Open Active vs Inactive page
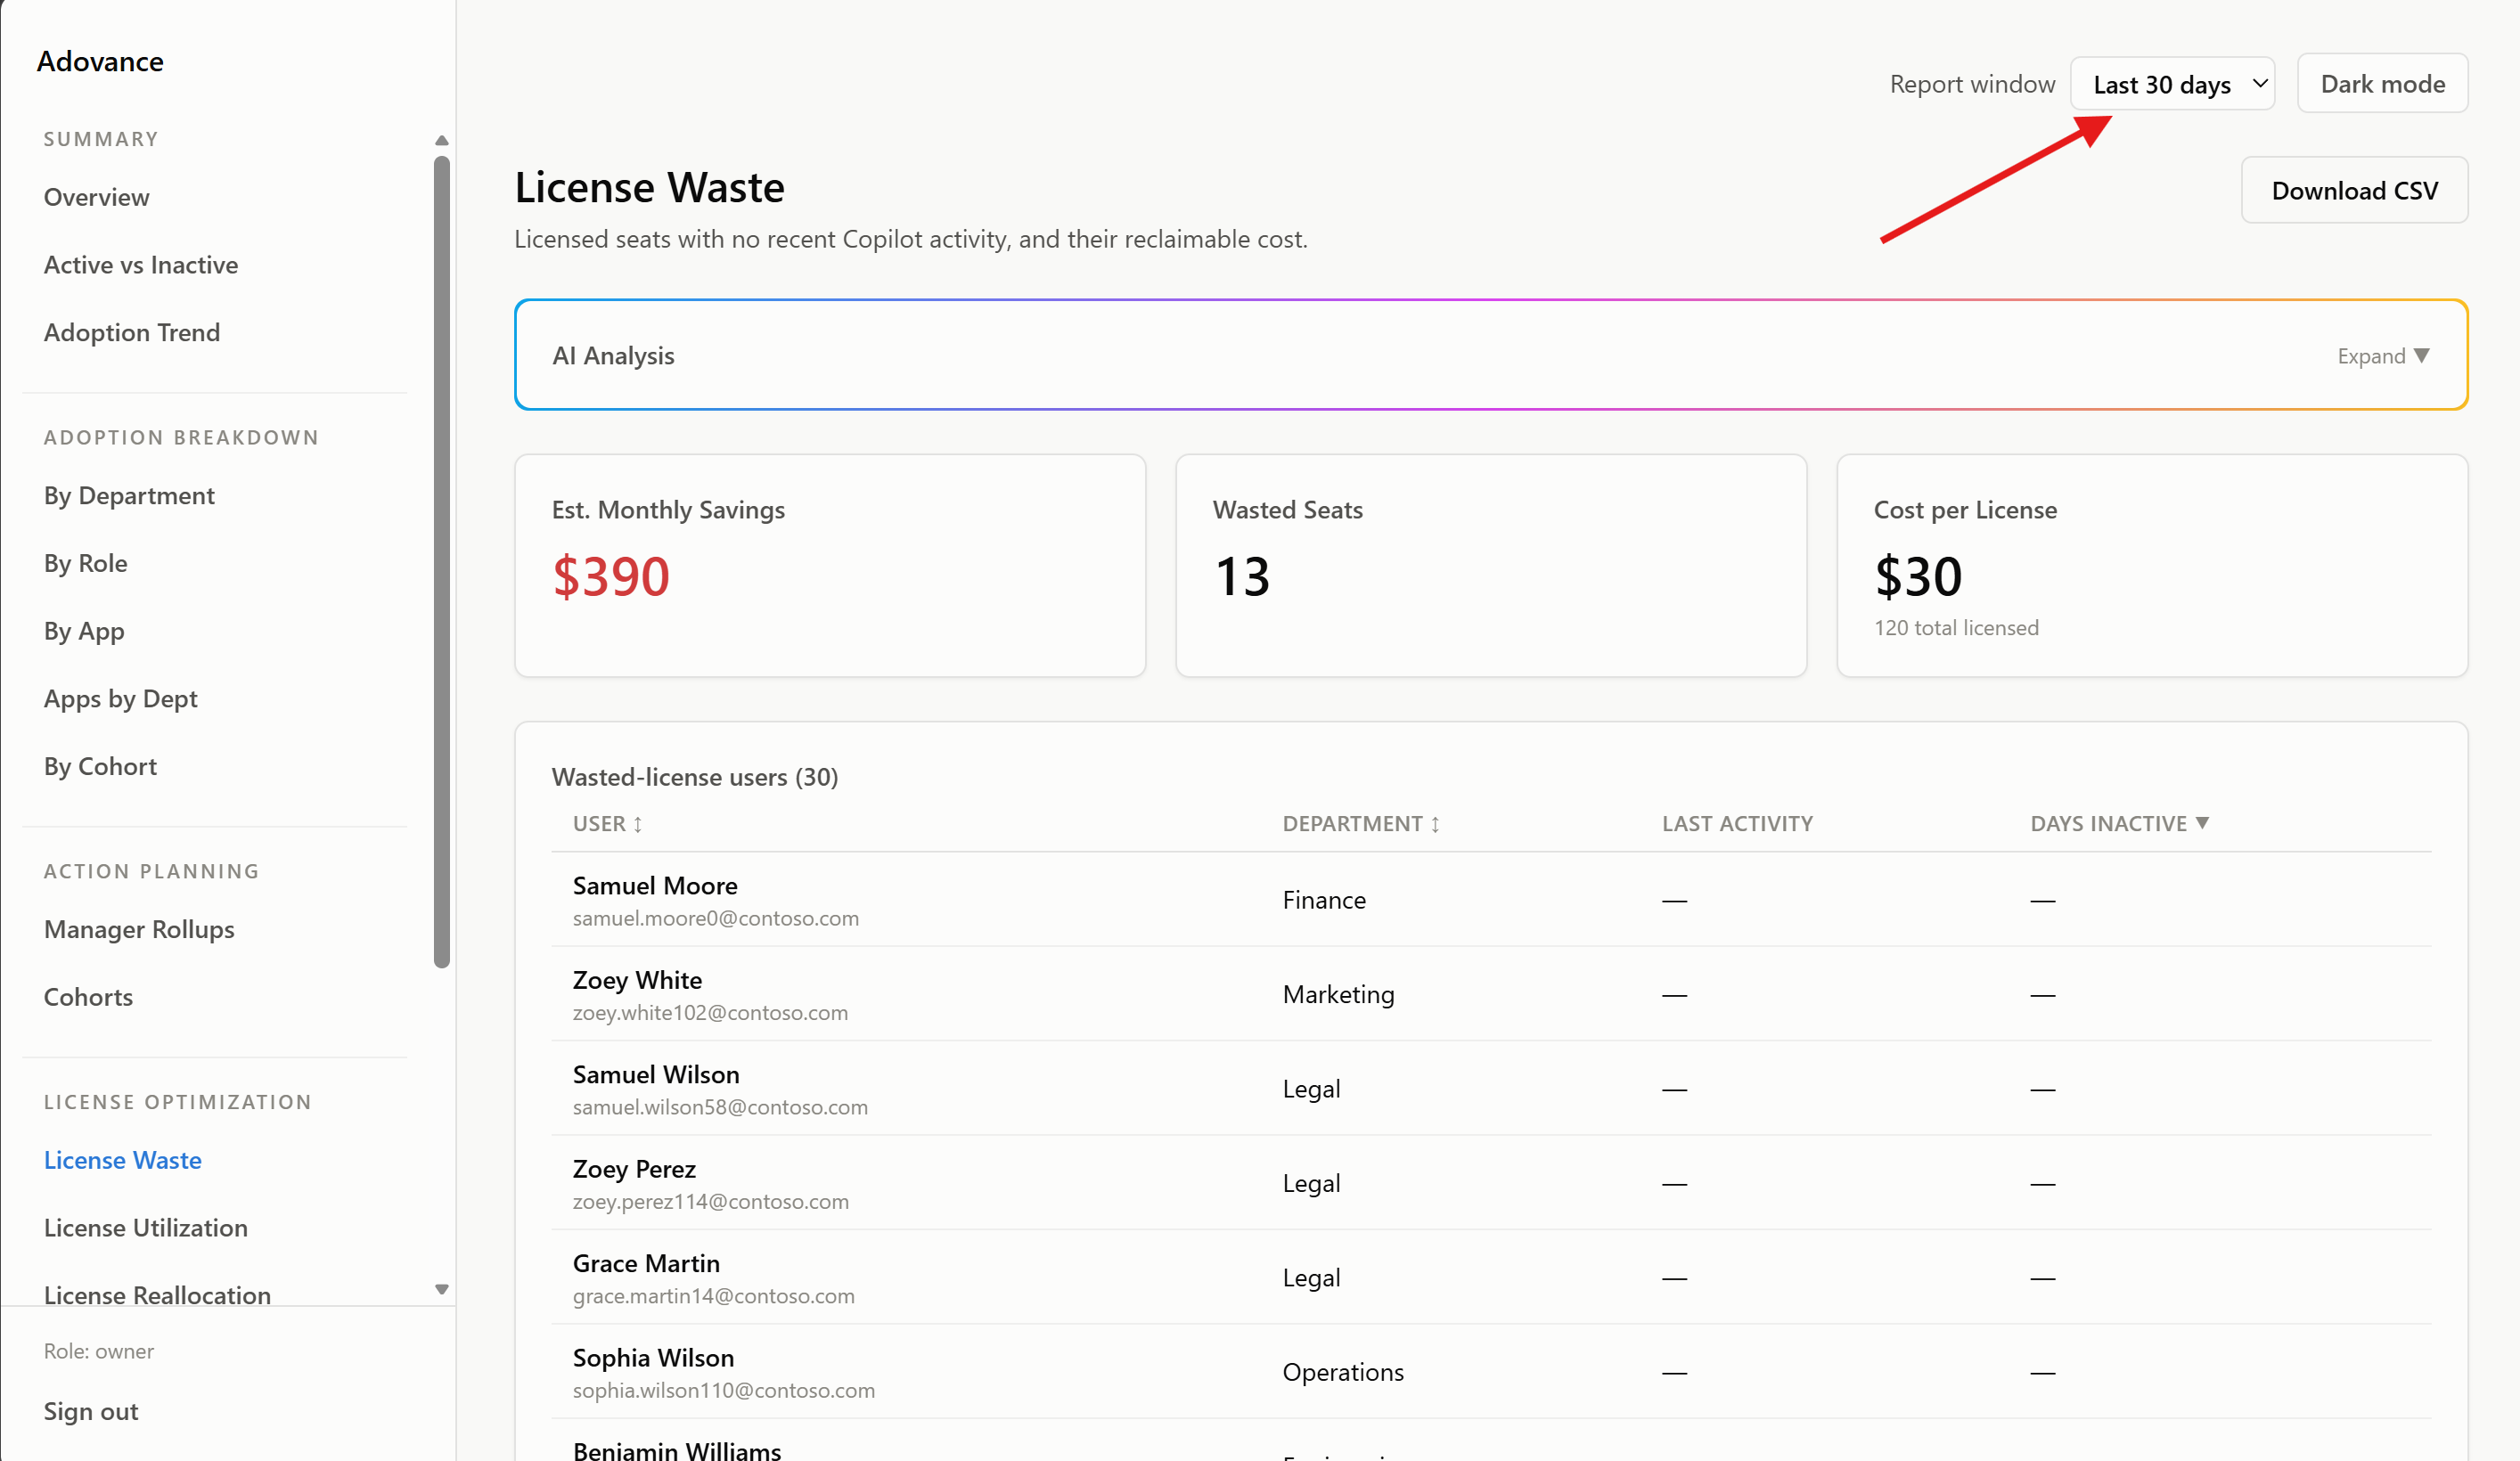 click(x=141, y=265)
